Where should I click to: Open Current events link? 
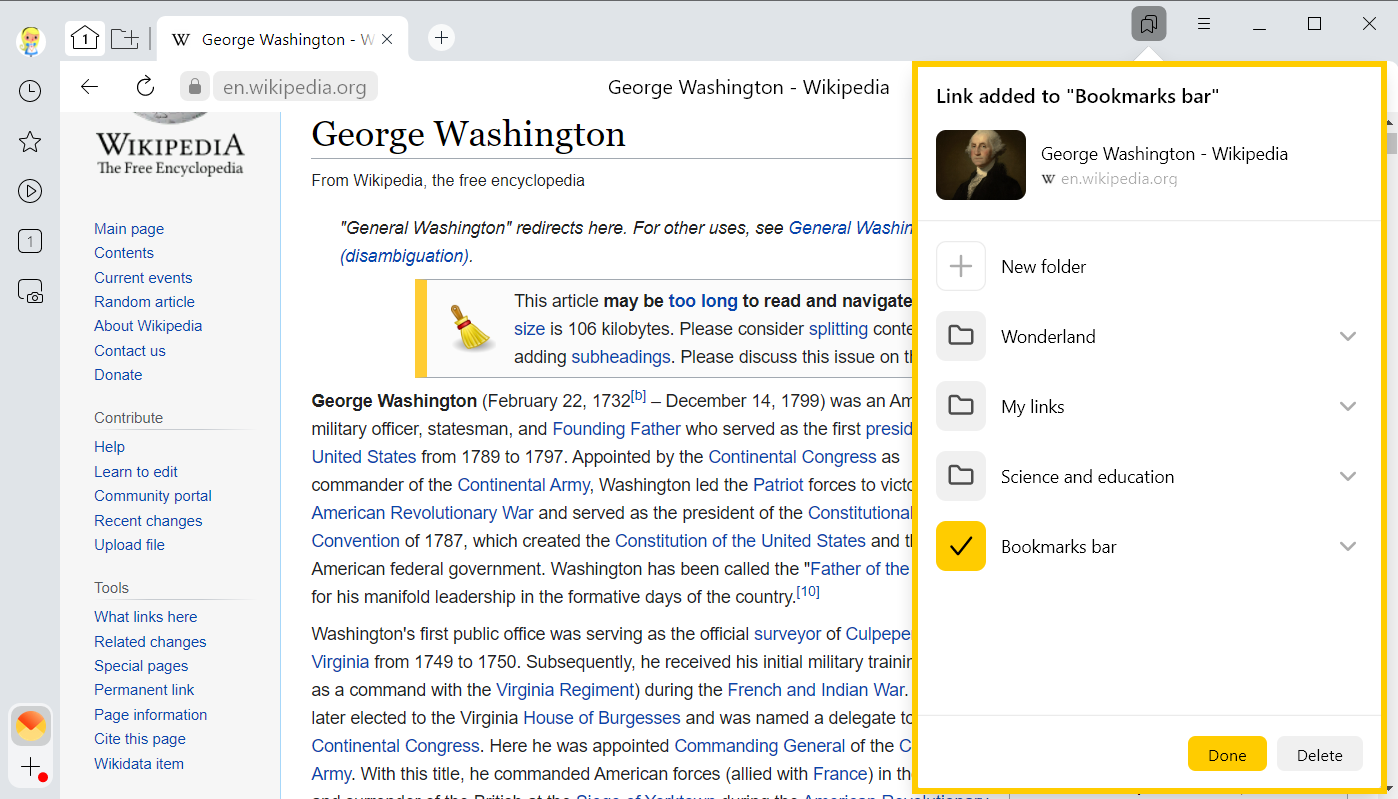[x=143, y=278]
